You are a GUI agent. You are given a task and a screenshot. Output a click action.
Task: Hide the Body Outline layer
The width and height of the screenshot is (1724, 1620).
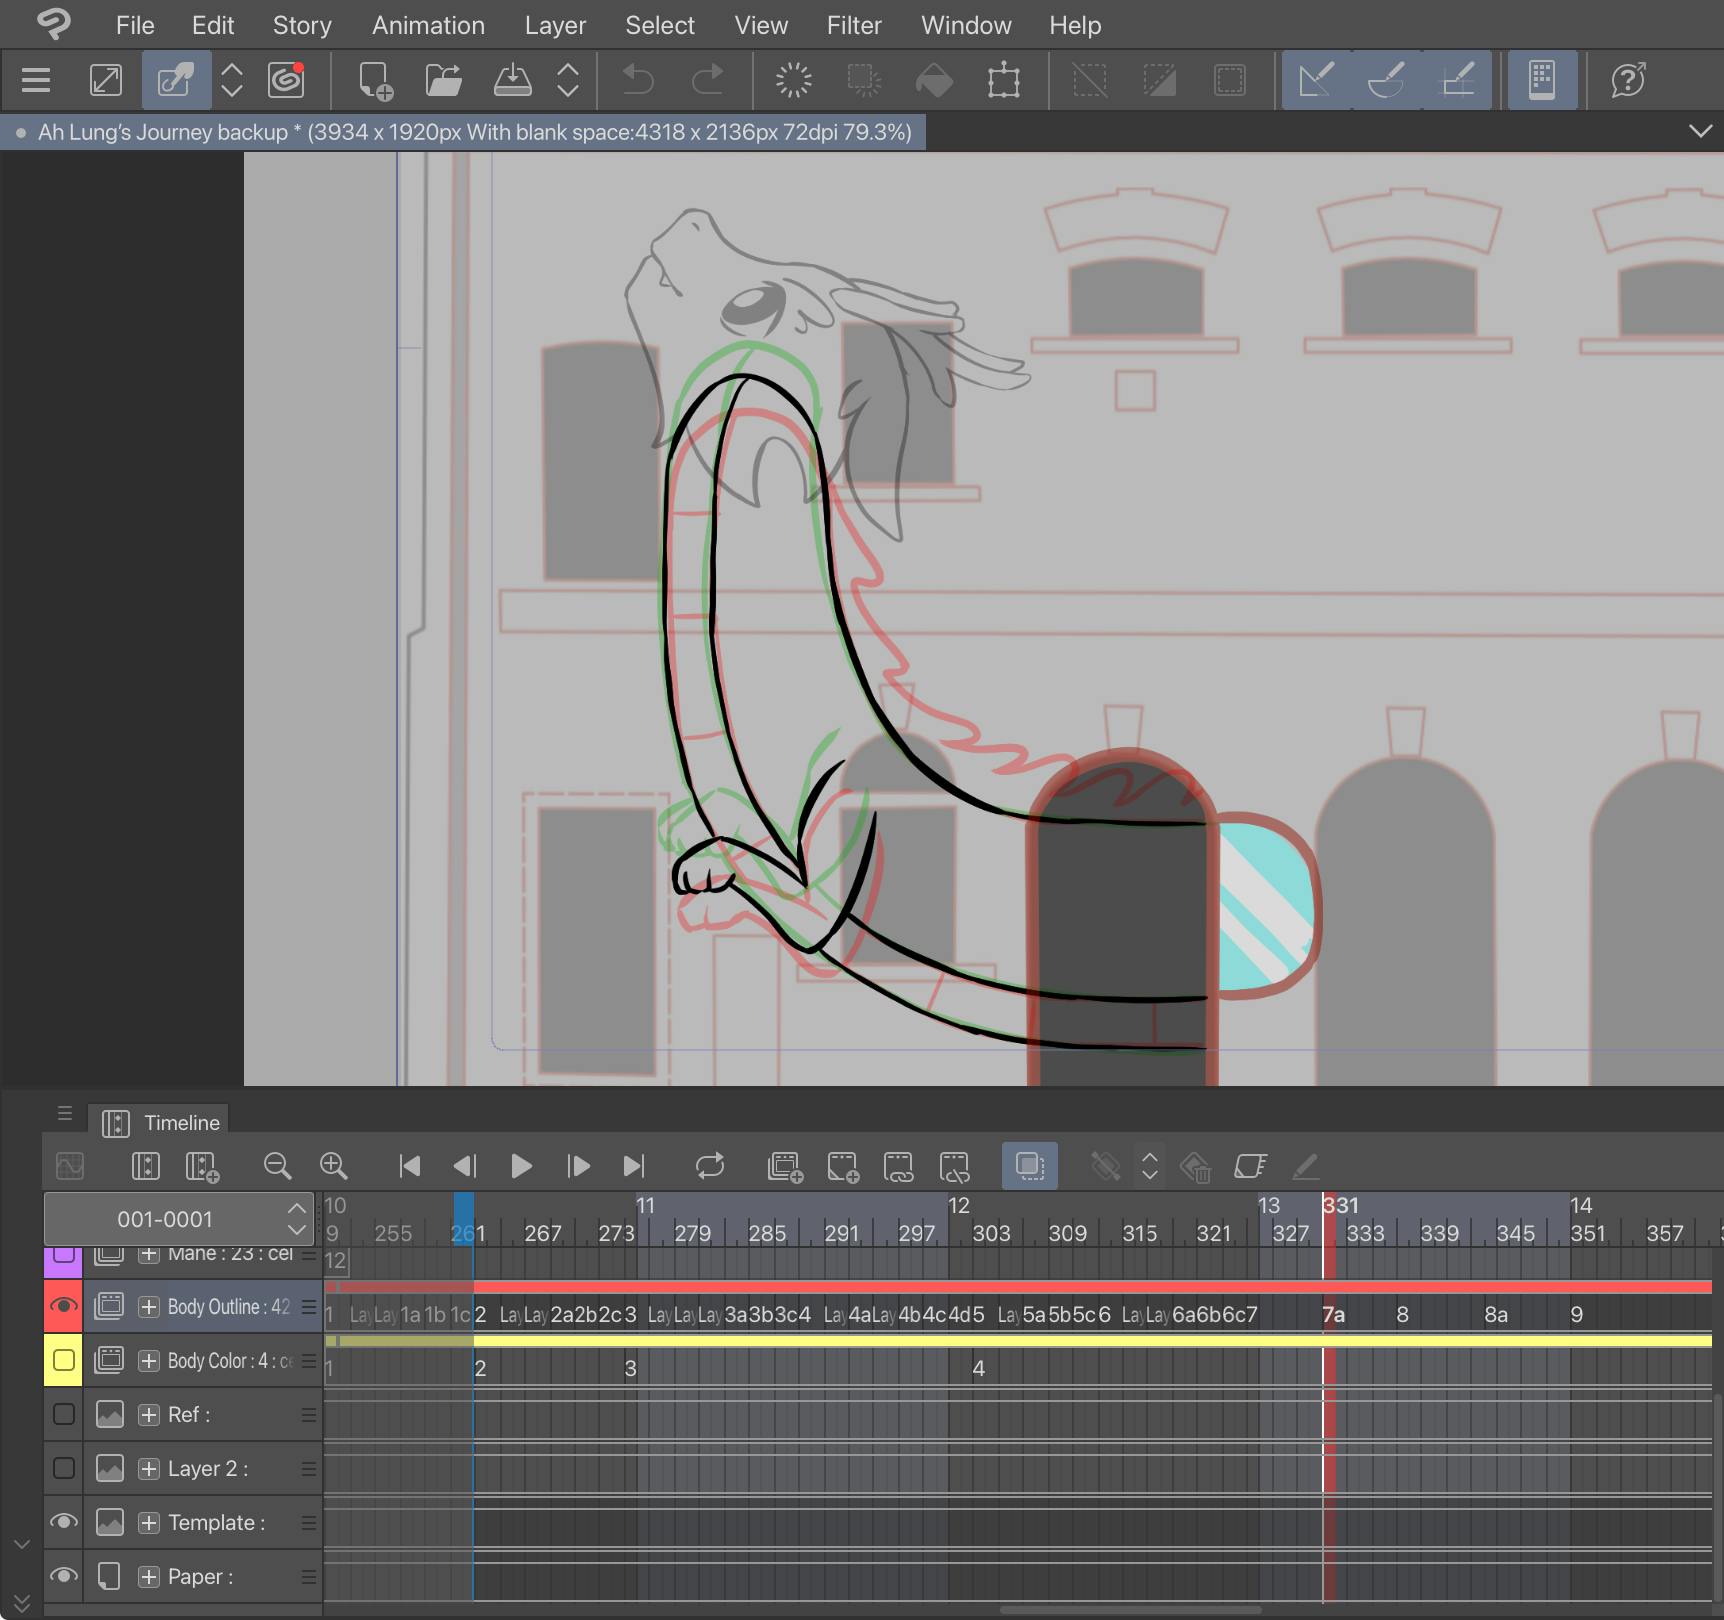point(63,1306)
